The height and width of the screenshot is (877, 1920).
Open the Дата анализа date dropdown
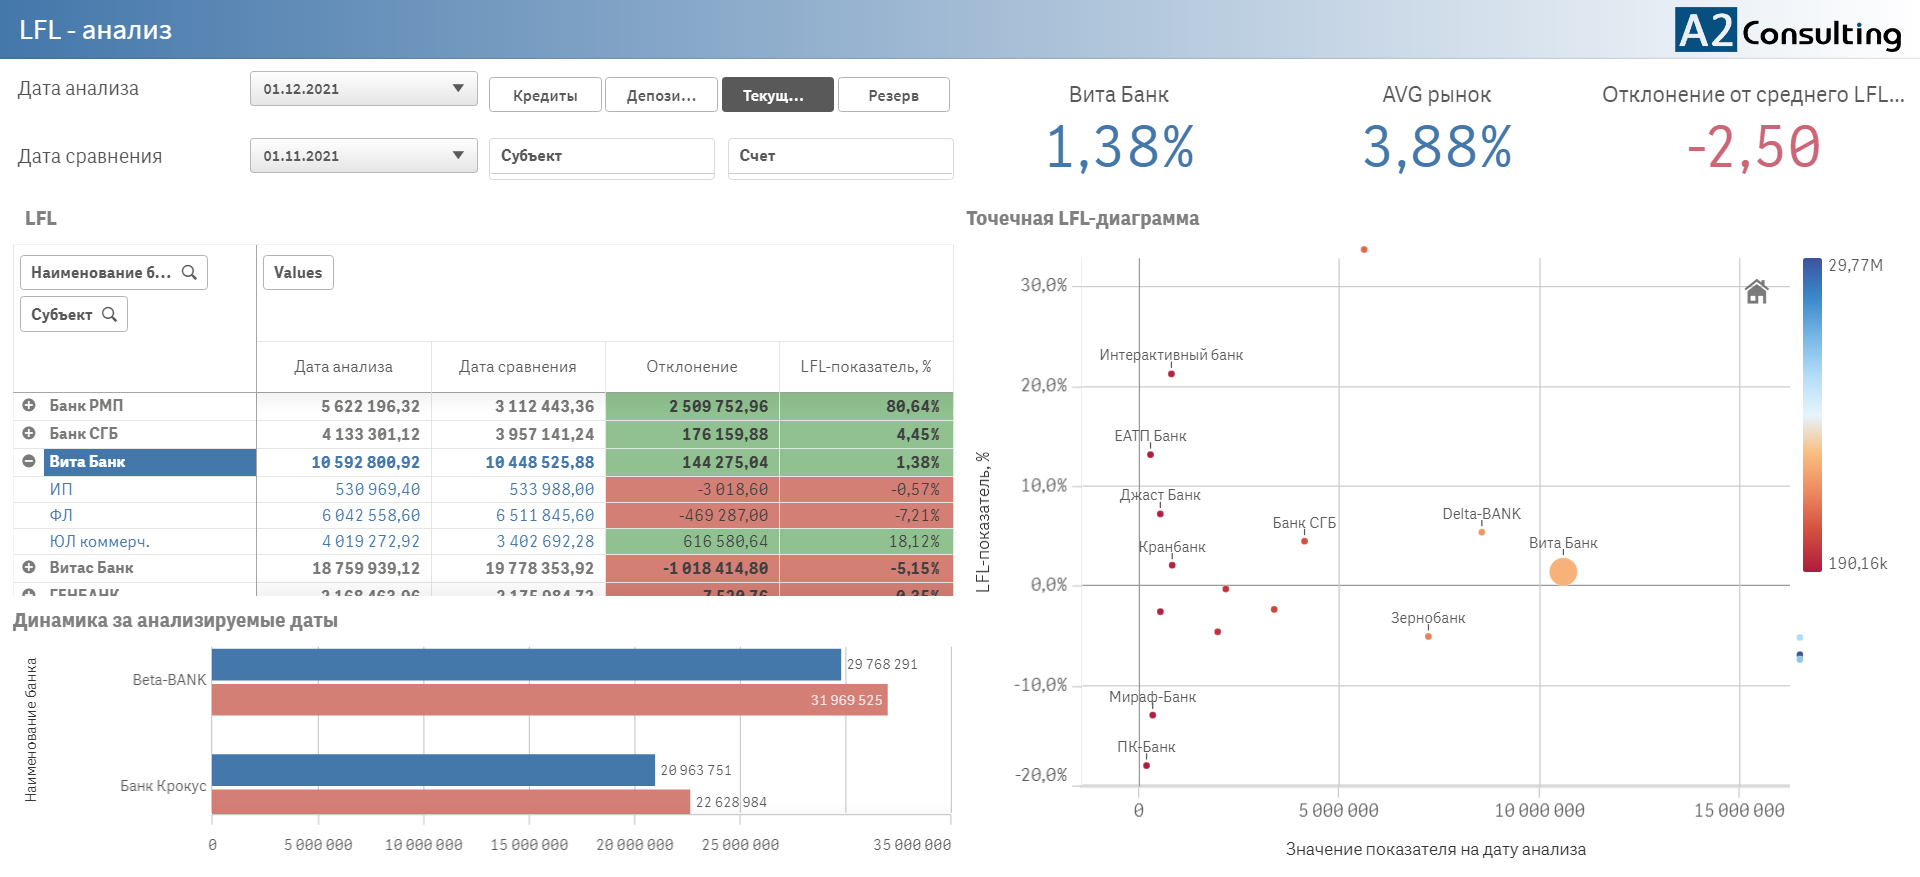363,89
